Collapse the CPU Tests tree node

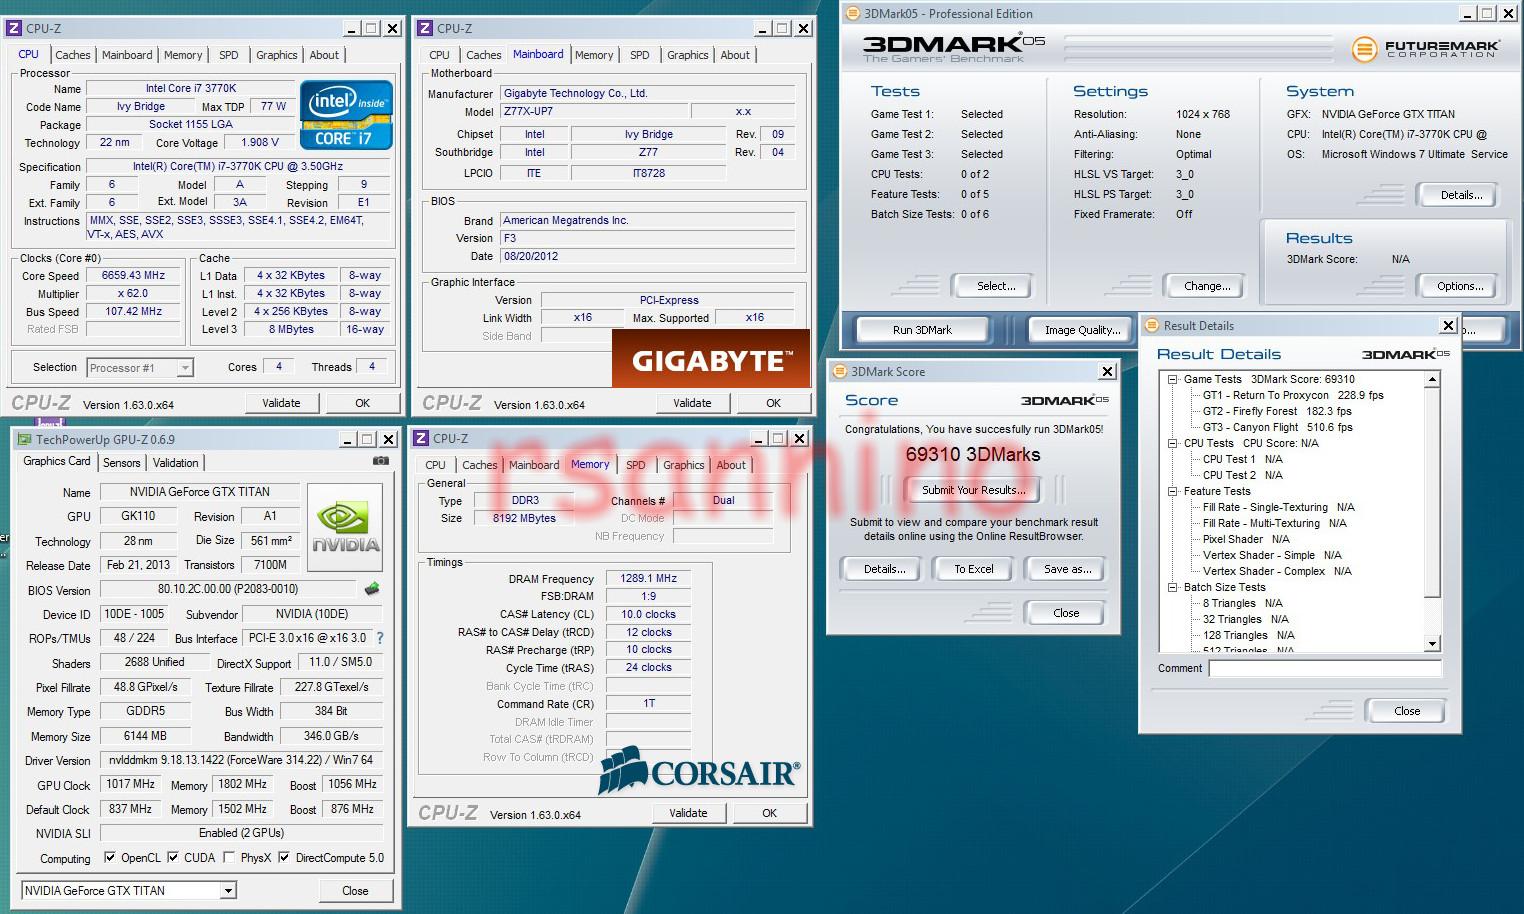1172,444
